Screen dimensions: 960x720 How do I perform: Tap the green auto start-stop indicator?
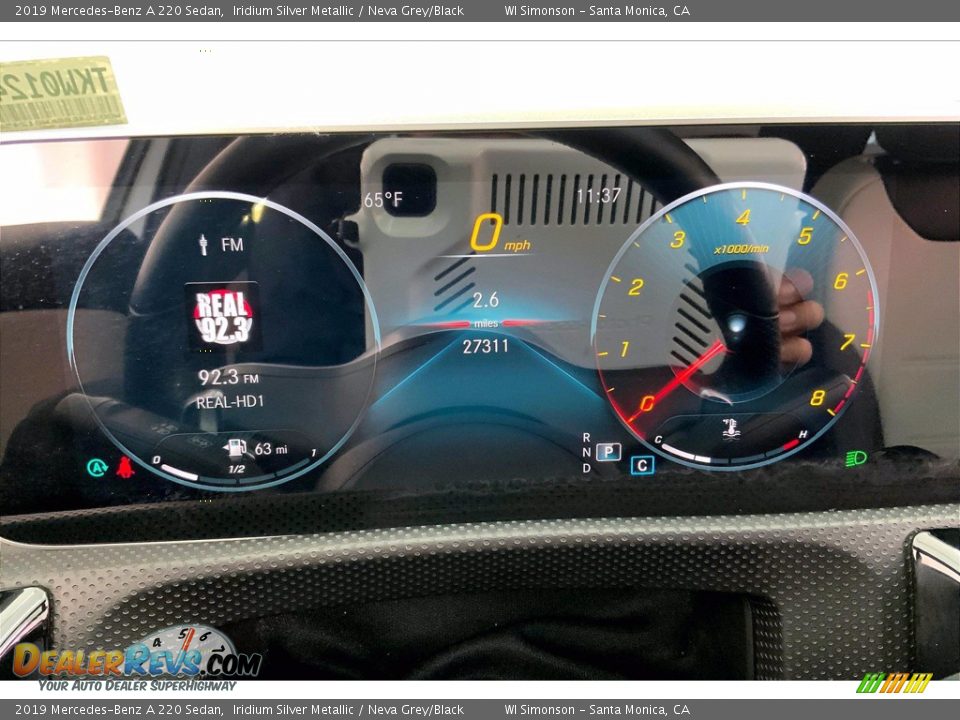pos(97,468)
